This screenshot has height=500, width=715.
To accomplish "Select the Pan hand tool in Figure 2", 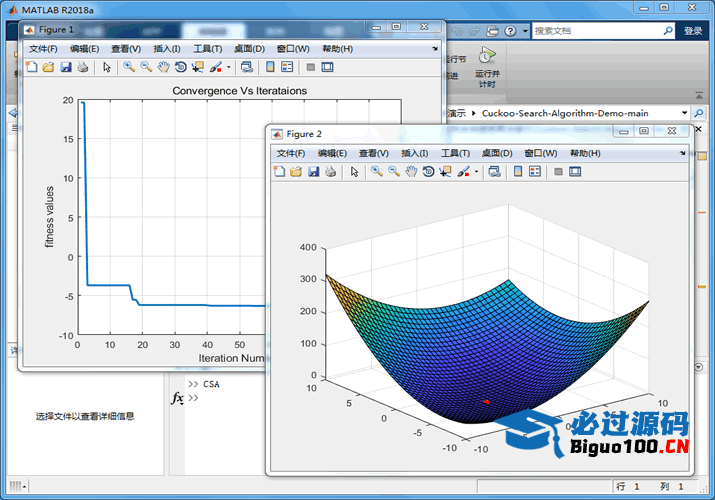I will (x=411, y=171).
